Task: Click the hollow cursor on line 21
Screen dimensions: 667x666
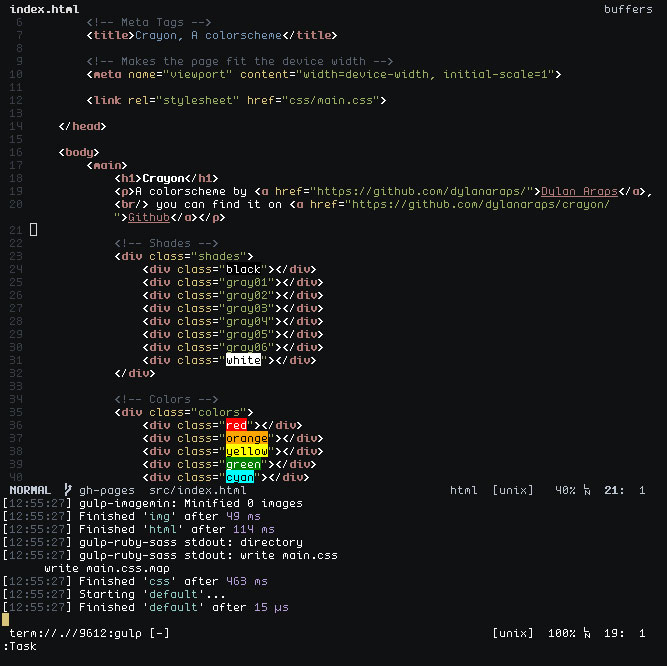Action: [34, 230]
